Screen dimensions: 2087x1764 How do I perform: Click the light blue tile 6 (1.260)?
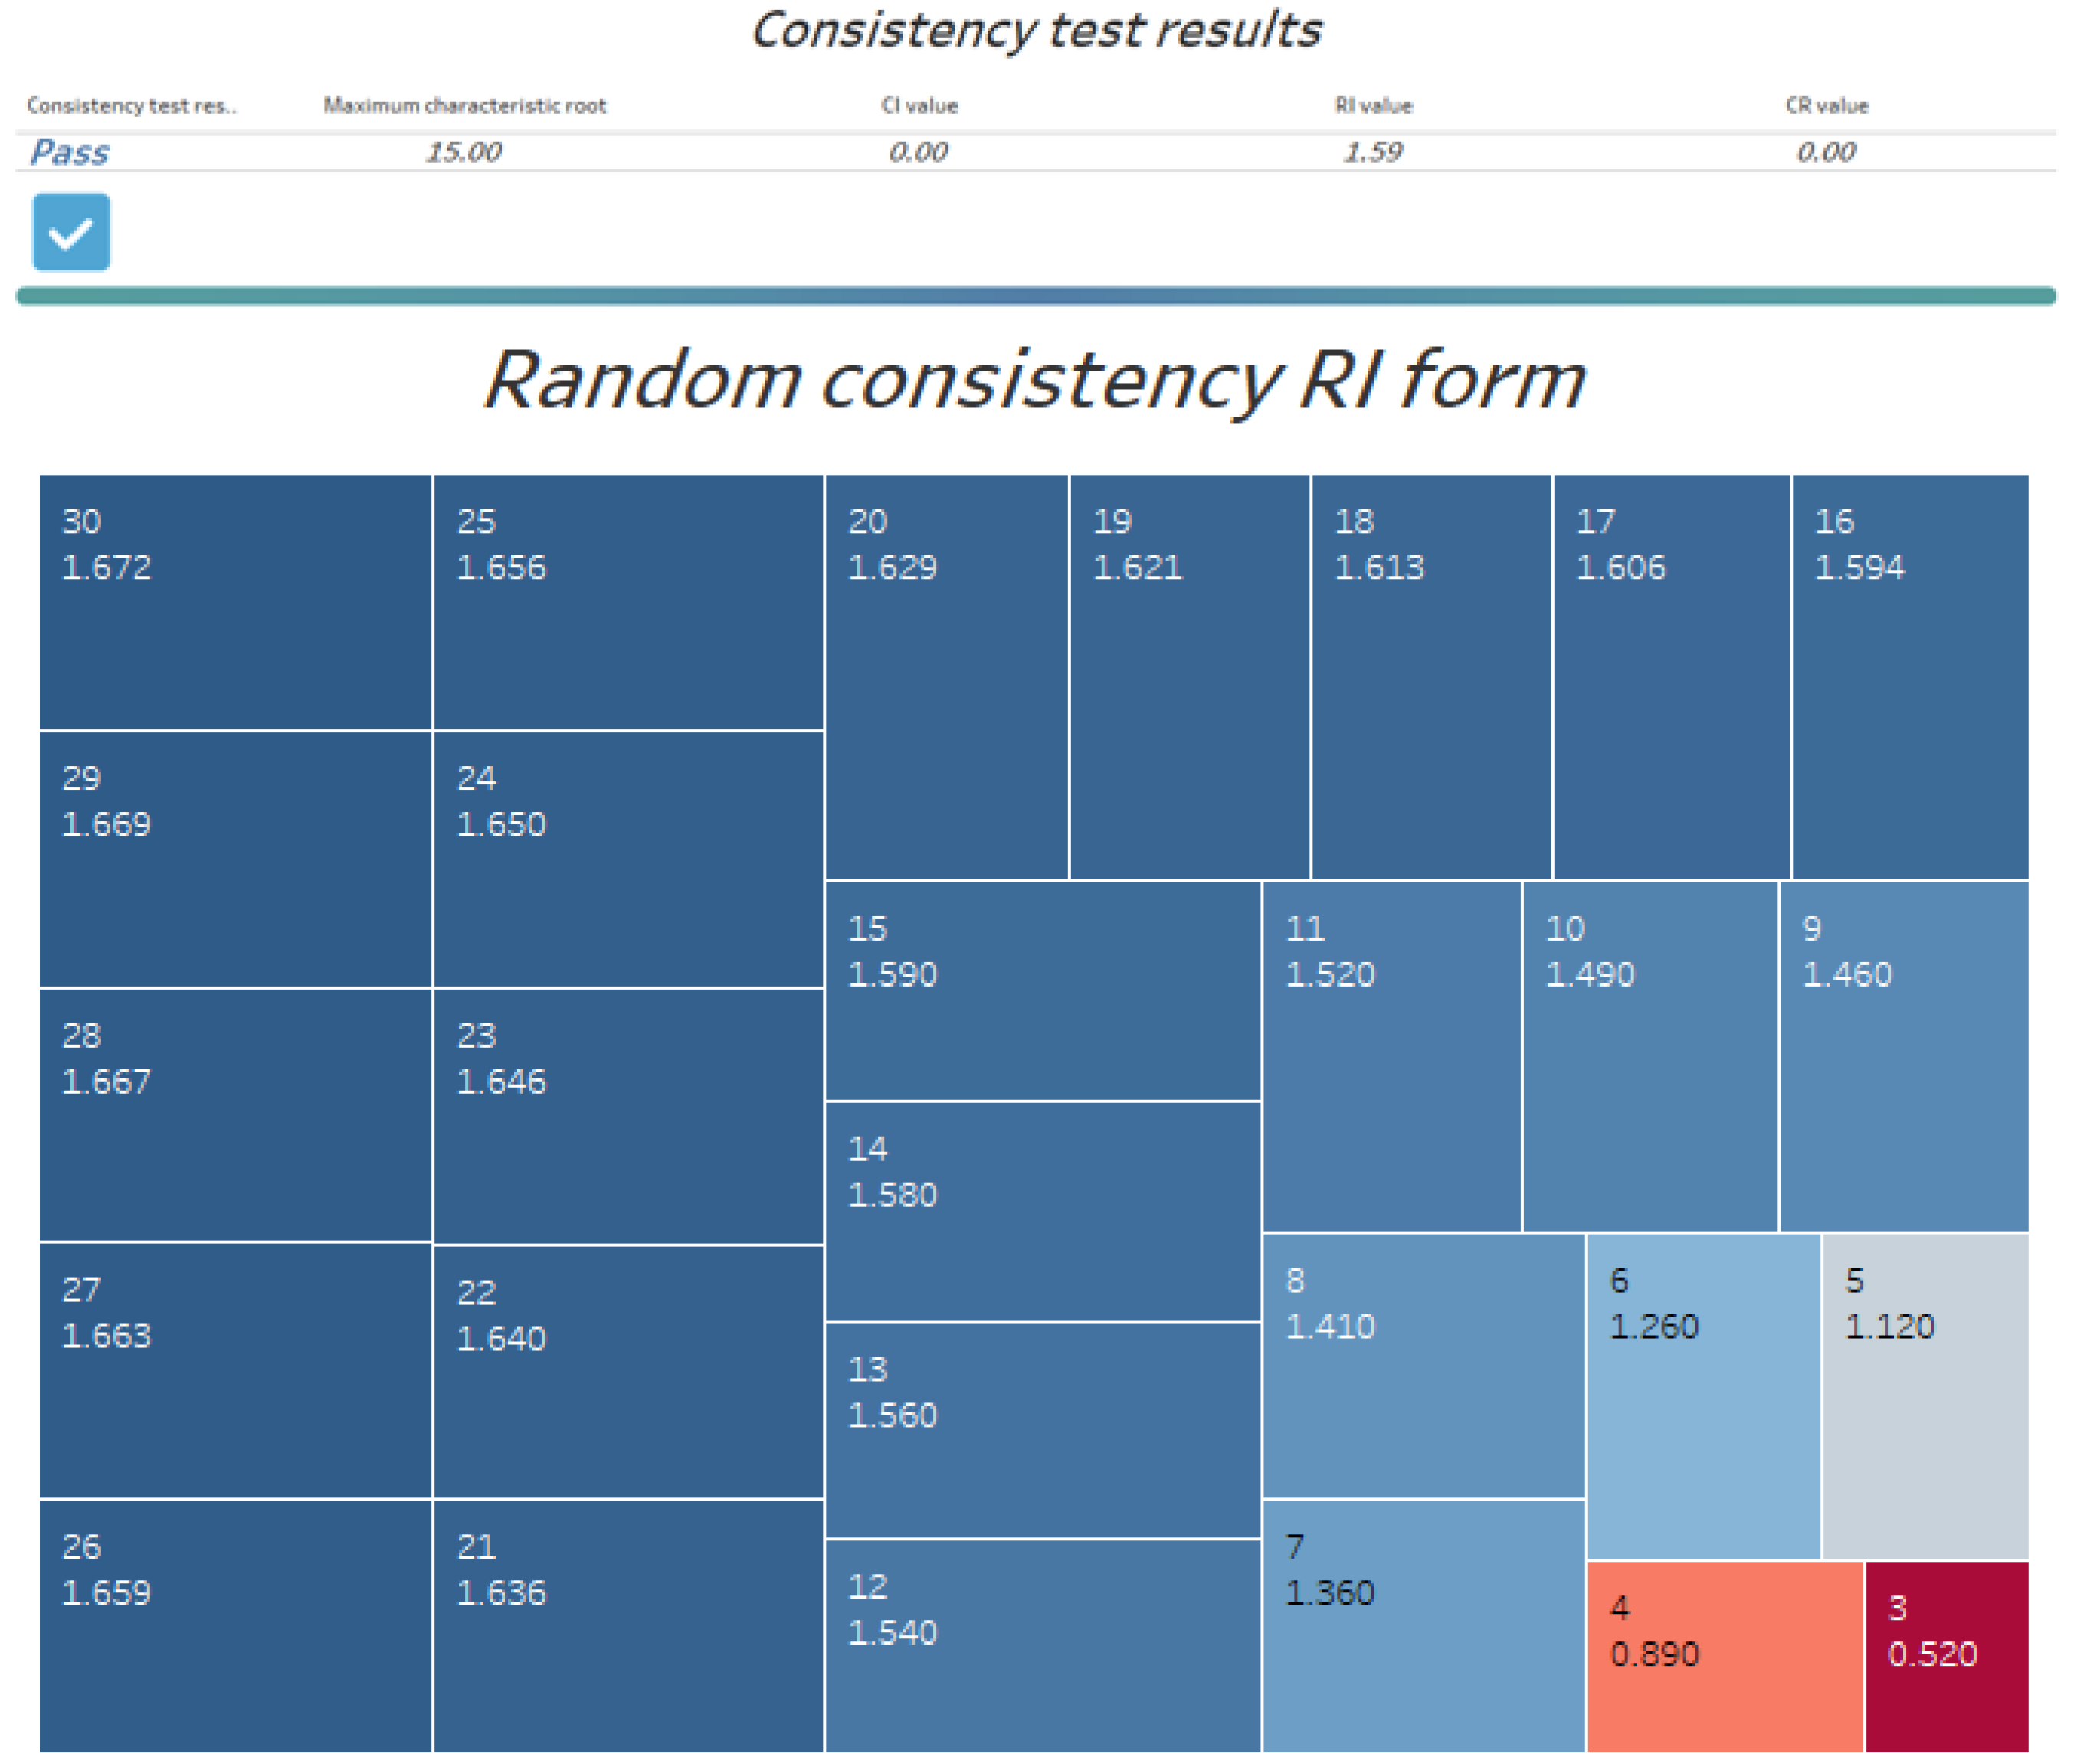tap(1702, 1396)
